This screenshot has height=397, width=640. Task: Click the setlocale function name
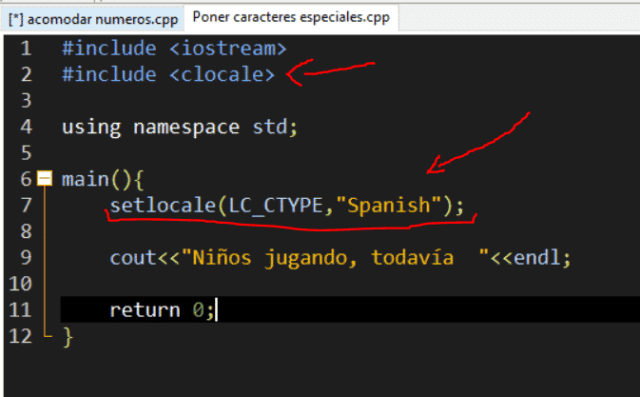[x=162, y=205]
